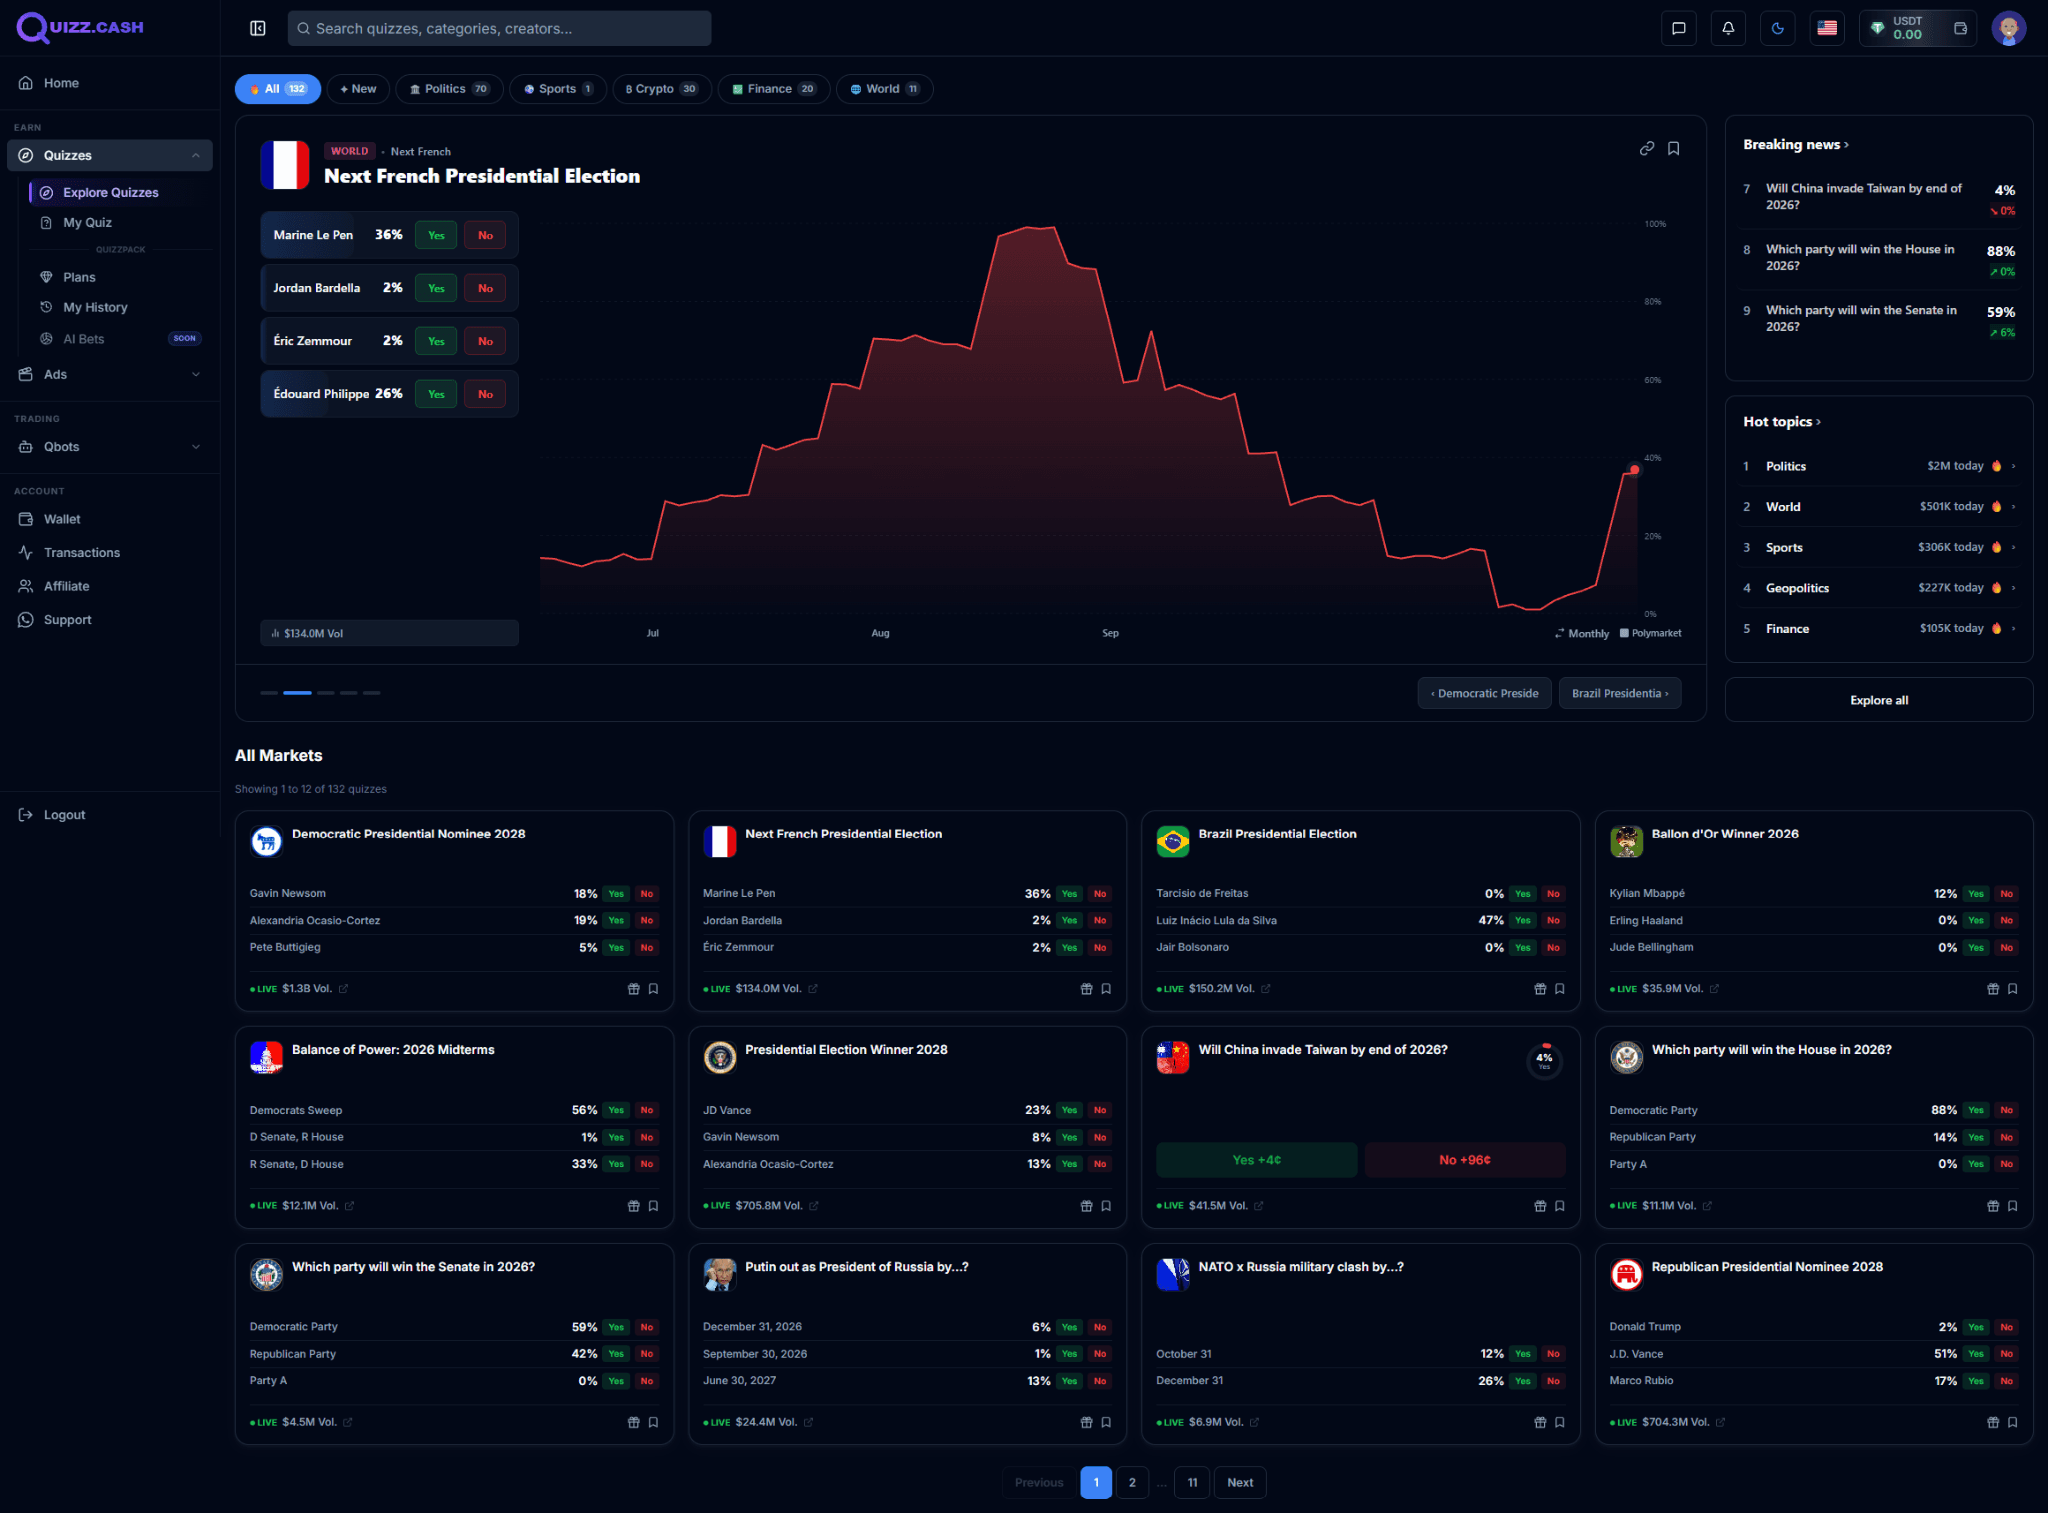Screen dimensions: 2048x1514
Task: Expand the Qbots sidebar section
Action: (x=196, y=447)
